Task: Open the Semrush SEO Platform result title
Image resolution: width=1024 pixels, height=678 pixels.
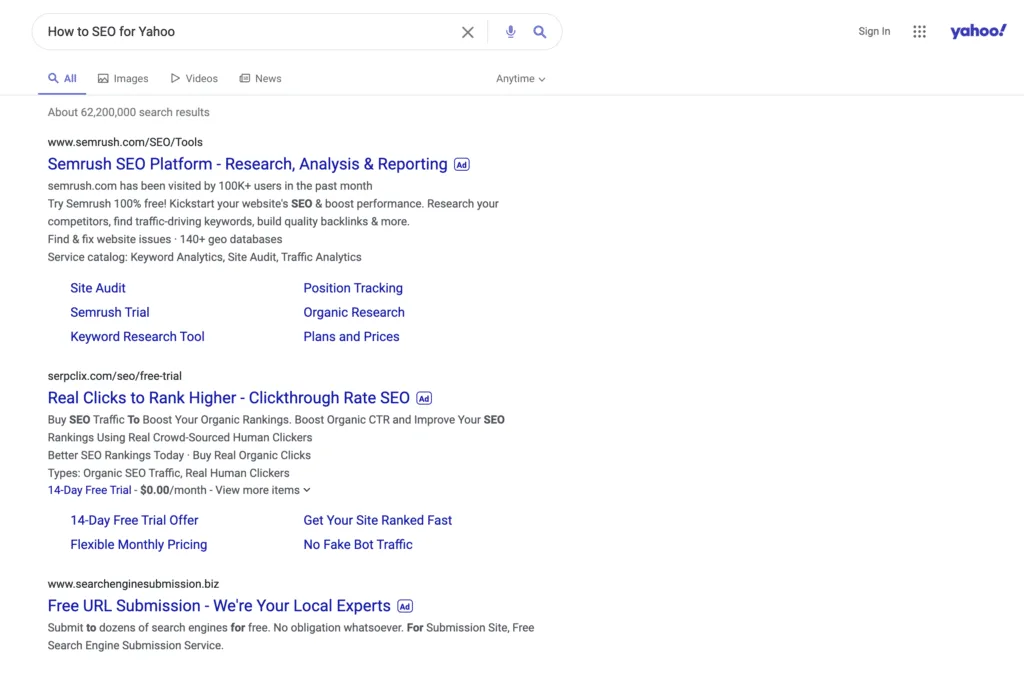Action: tap(248, 164)
